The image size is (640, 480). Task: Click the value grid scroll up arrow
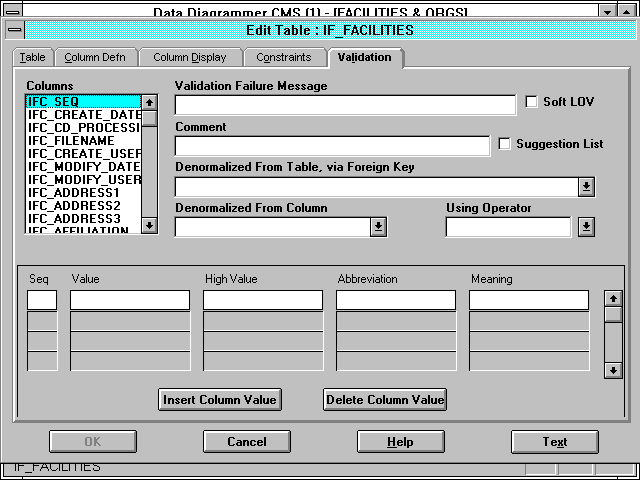pyautogui.click(x=613, y=298)
